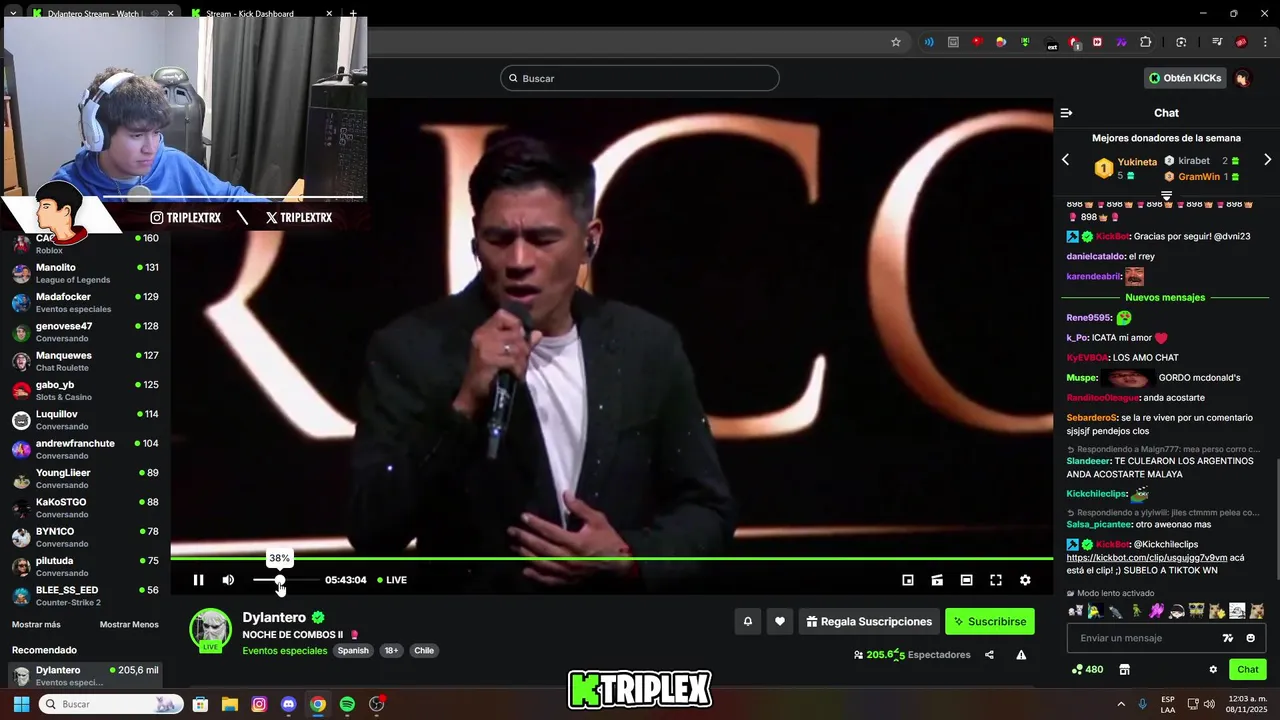Image resolution: width=1280 pixels, height=720 pixels.
Task: Open gabo_yb Slots & Casino channel
Action: point(85,391)
